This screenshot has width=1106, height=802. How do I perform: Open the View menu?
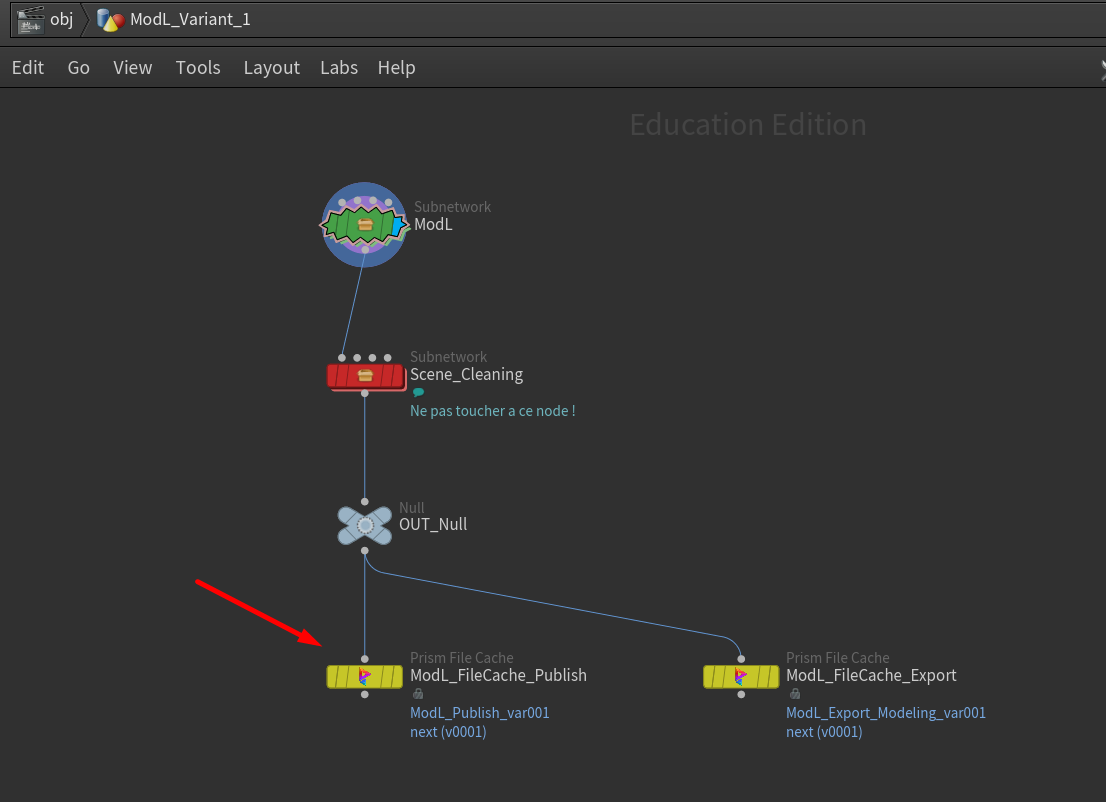pyautogui.click(x=133, y=68)
